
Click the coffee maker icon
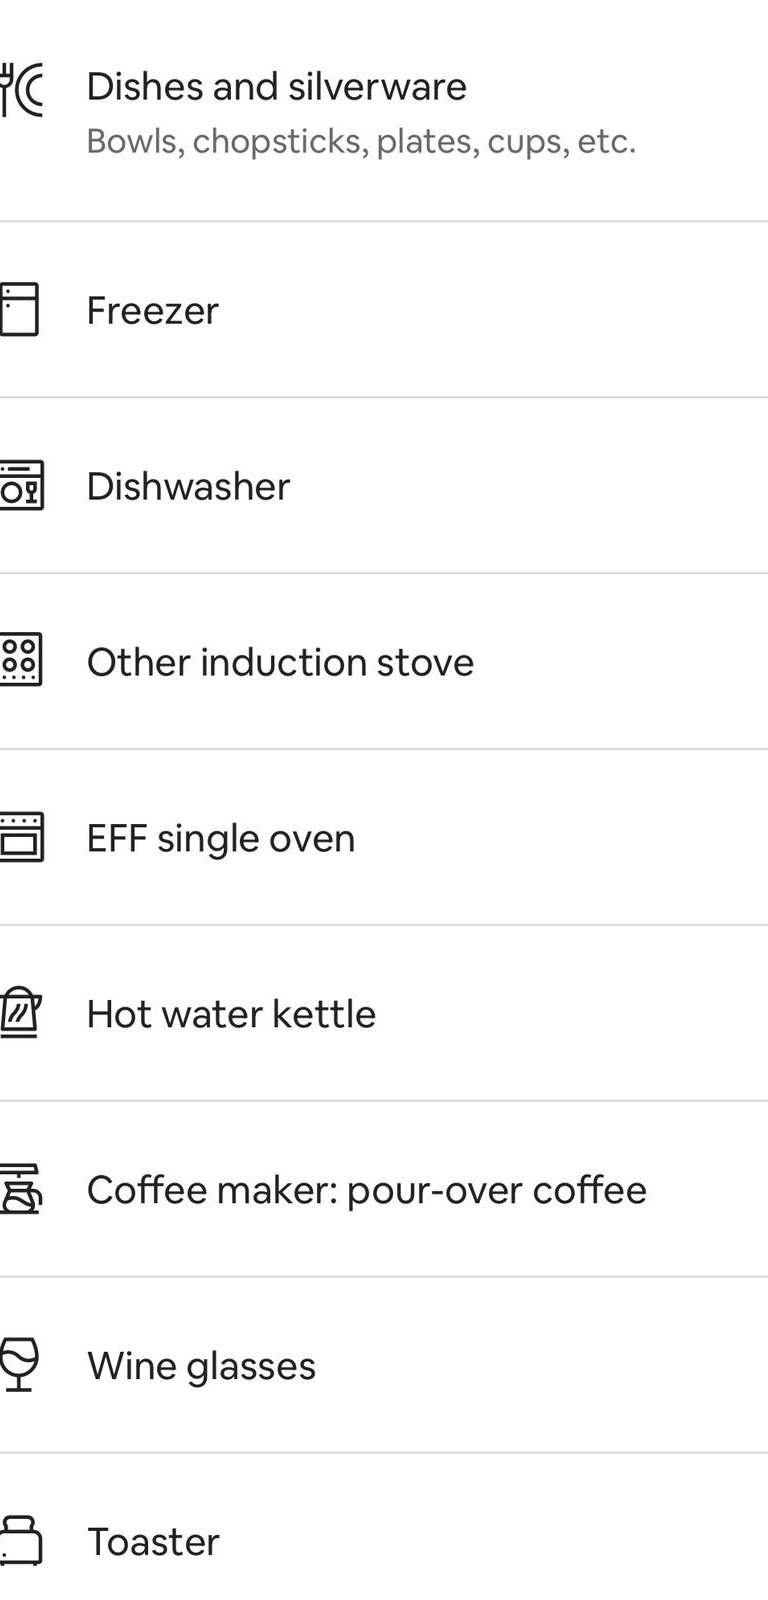point(20,1189)
